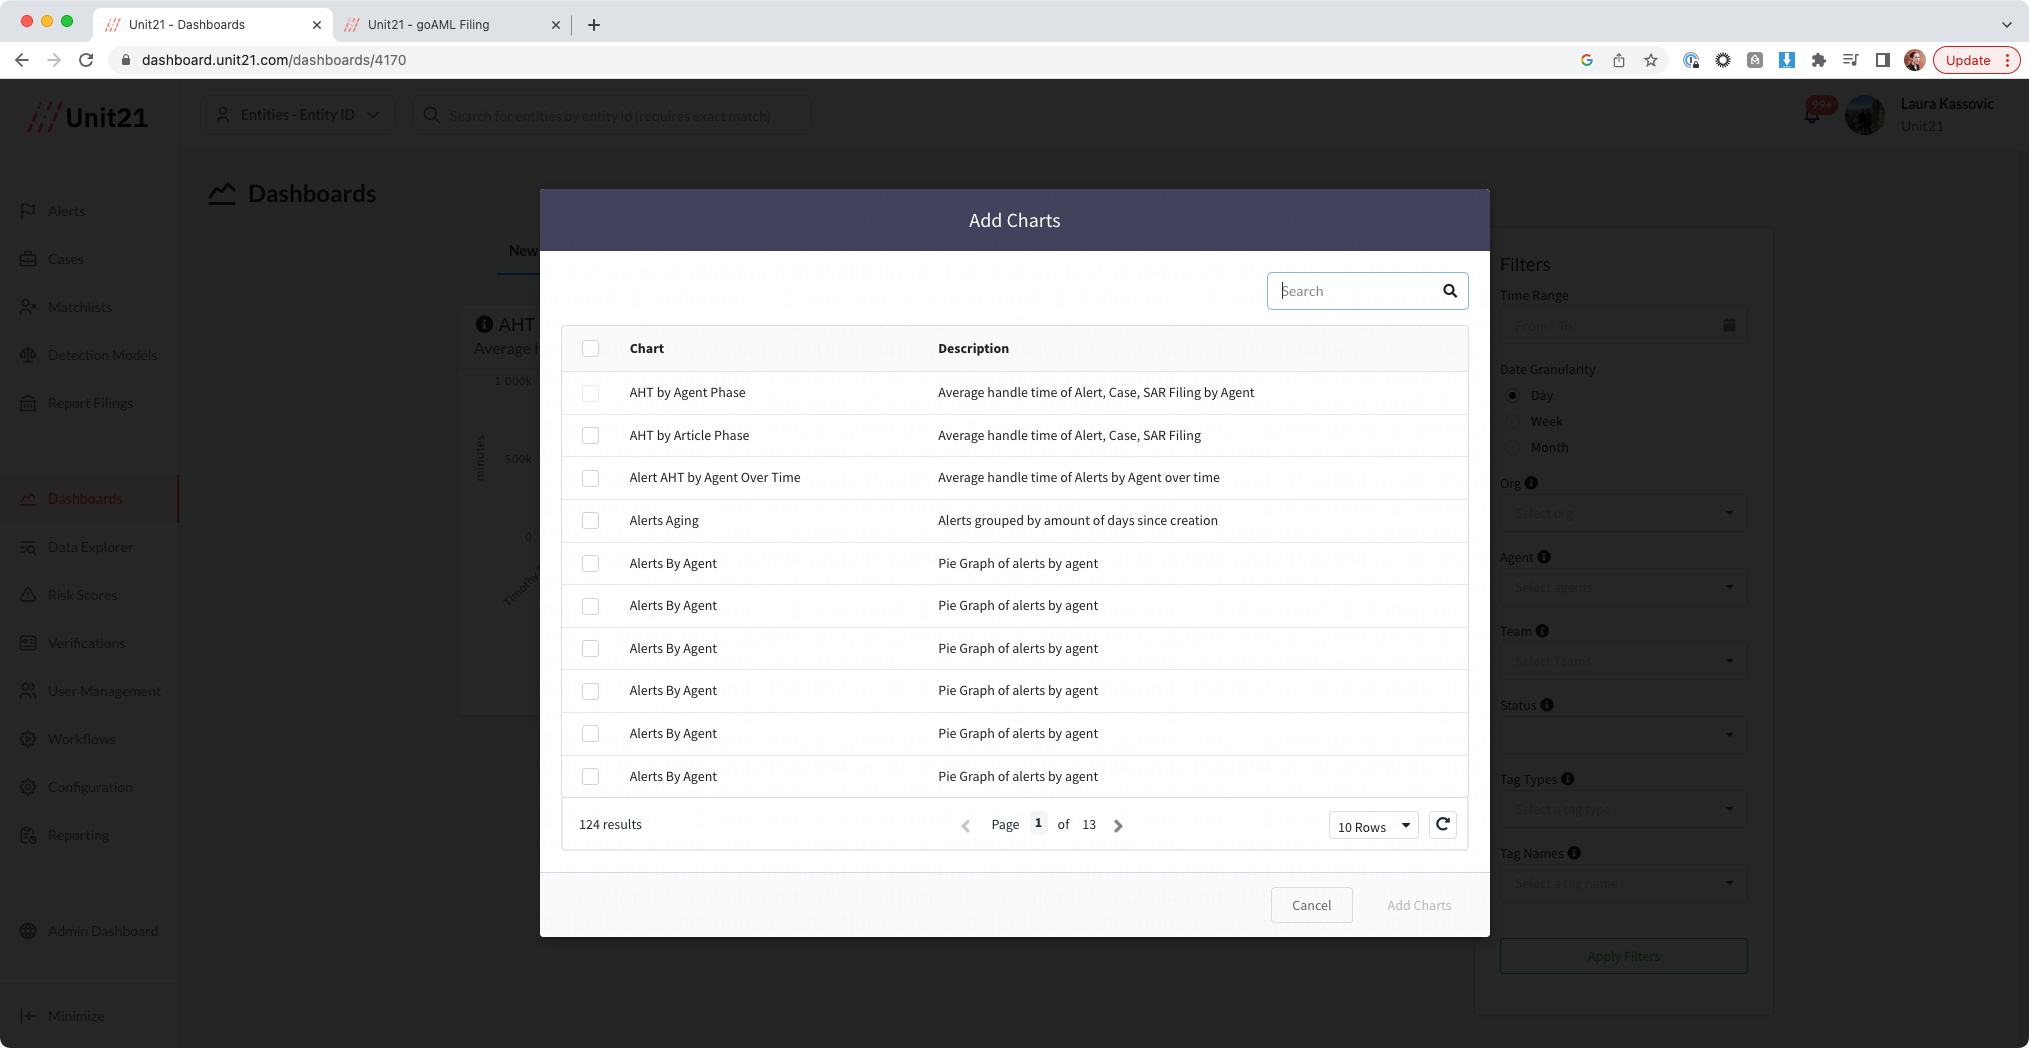Check the Alerts Aging checkbox

pyautogui.click(x=591, y=521)
